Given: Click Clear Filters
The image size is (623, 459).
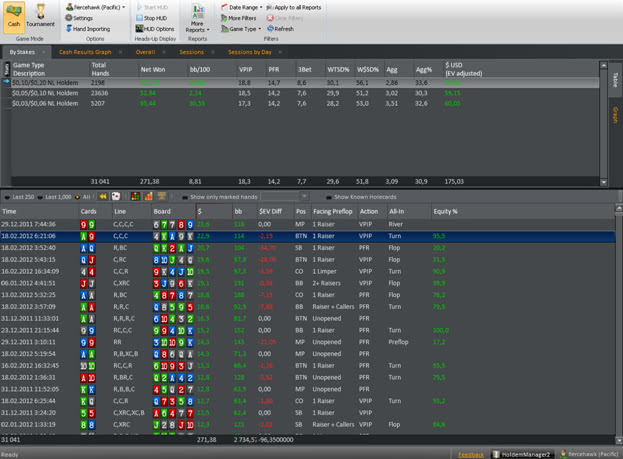Looking at the screenshot, I should coord(285,18).
